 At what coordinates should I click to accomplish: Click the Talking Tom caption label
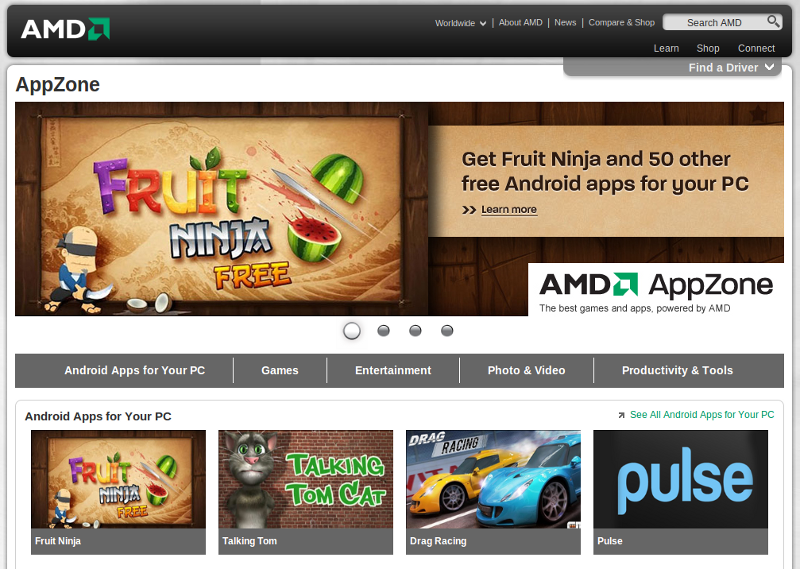[249, 541]
